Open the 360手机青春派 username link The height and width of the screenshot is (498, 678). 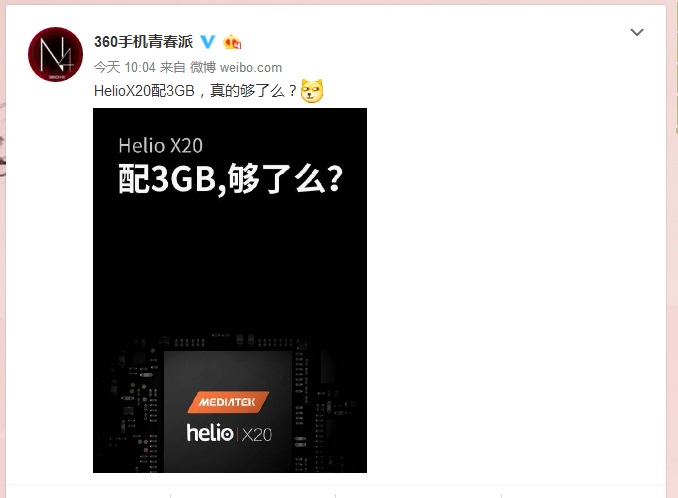click(x=144, y=42)
